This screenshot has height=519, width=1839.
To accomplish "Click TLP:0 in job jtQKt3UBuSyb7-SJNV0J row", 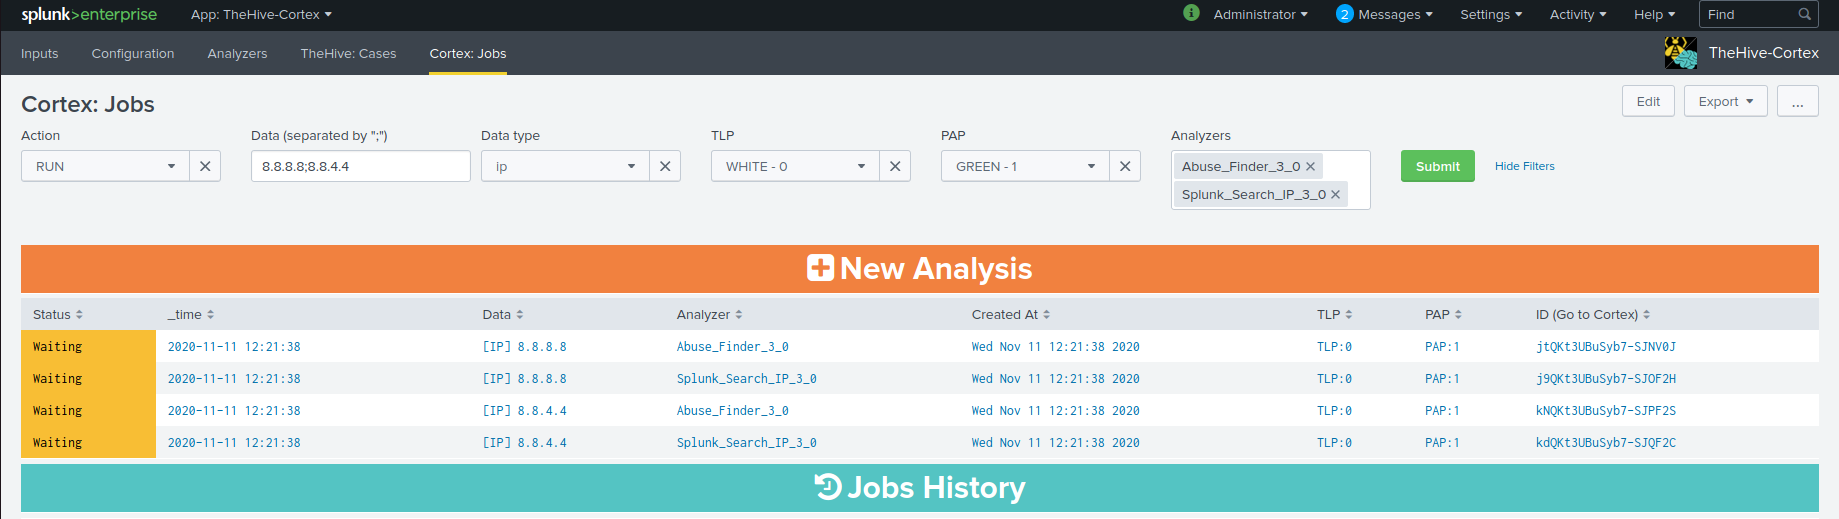I will (x=1334, y=347).
